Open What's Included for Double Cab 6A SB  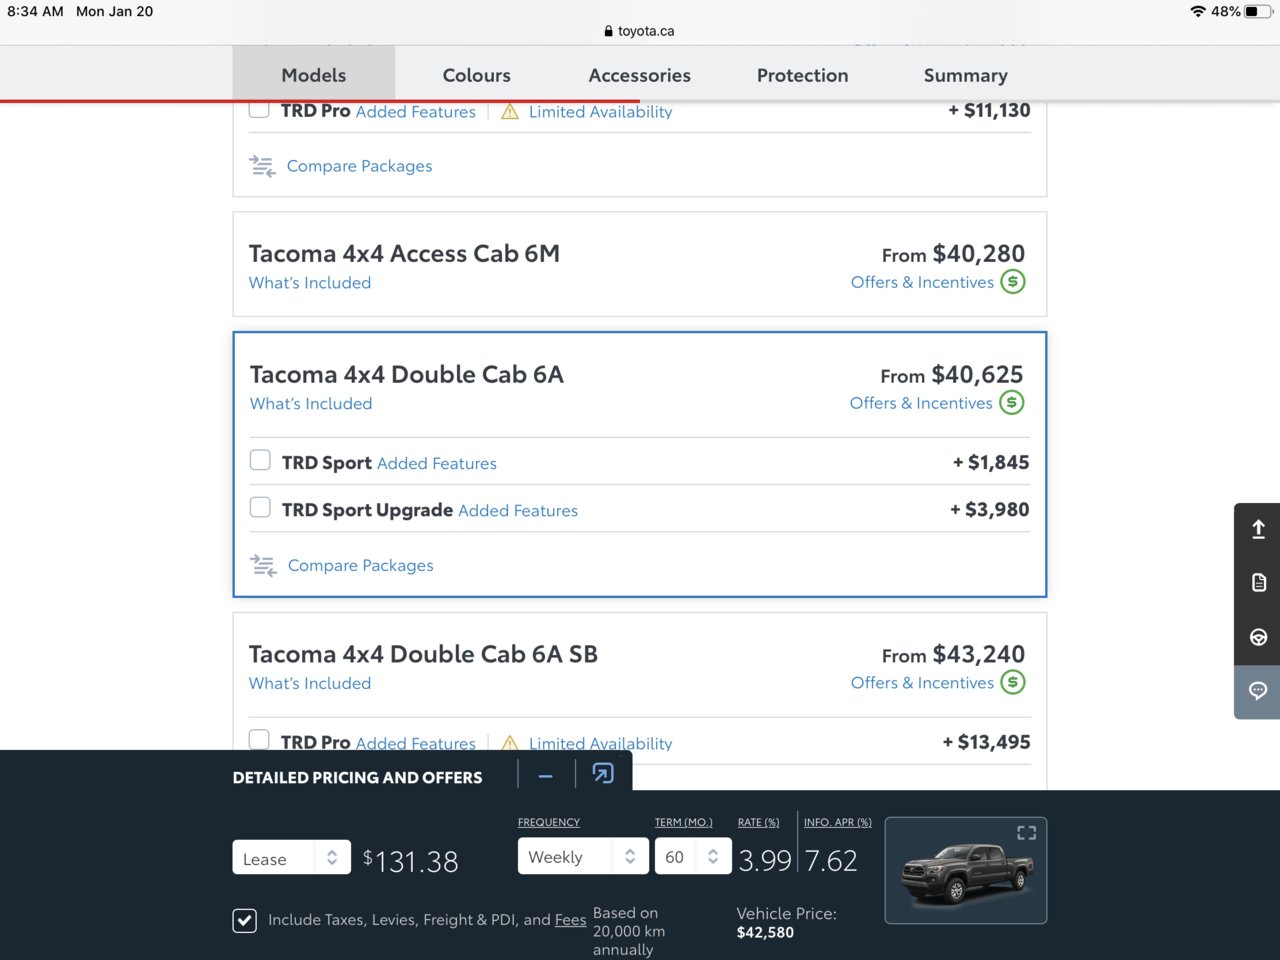coord(310,684)
